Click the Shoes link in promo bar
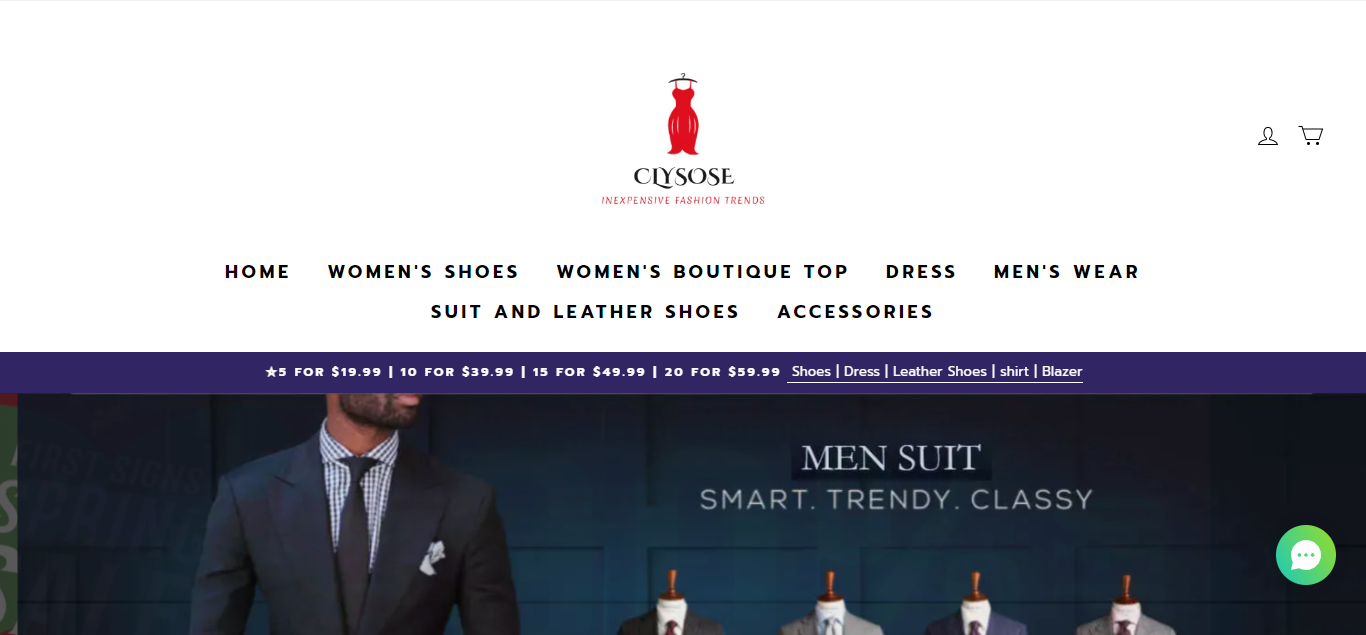The height and width of the screenshot is (635, 1366). [811, 371]
